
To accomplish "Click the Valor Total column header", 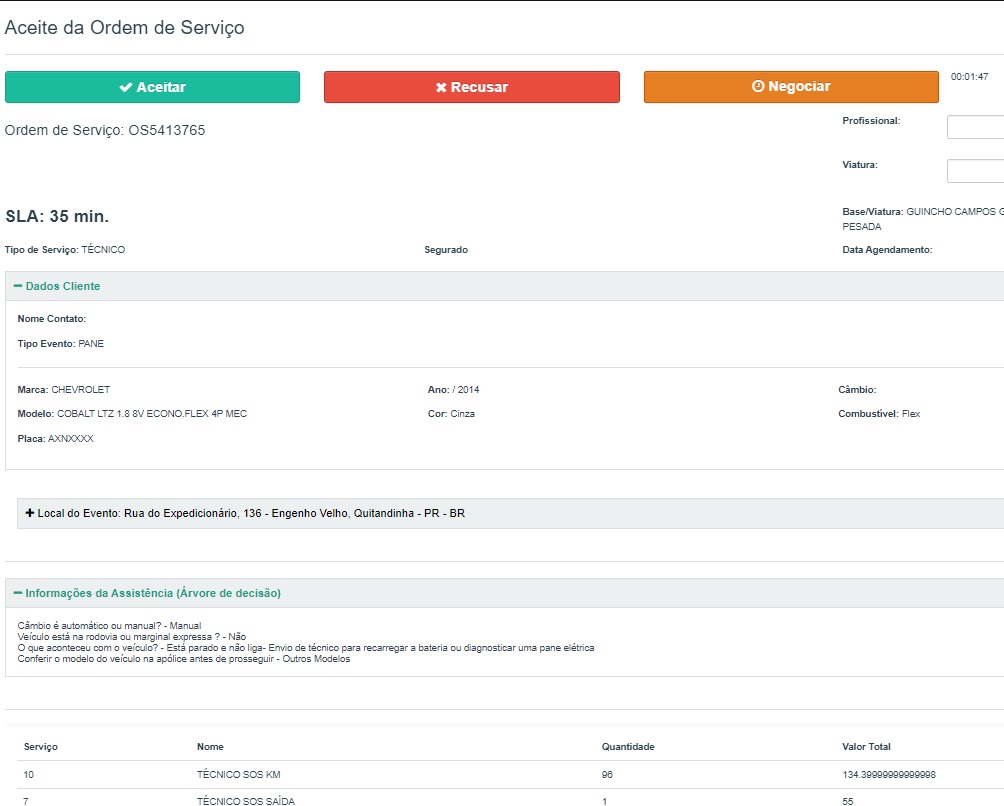I will [x=866, y=747].
